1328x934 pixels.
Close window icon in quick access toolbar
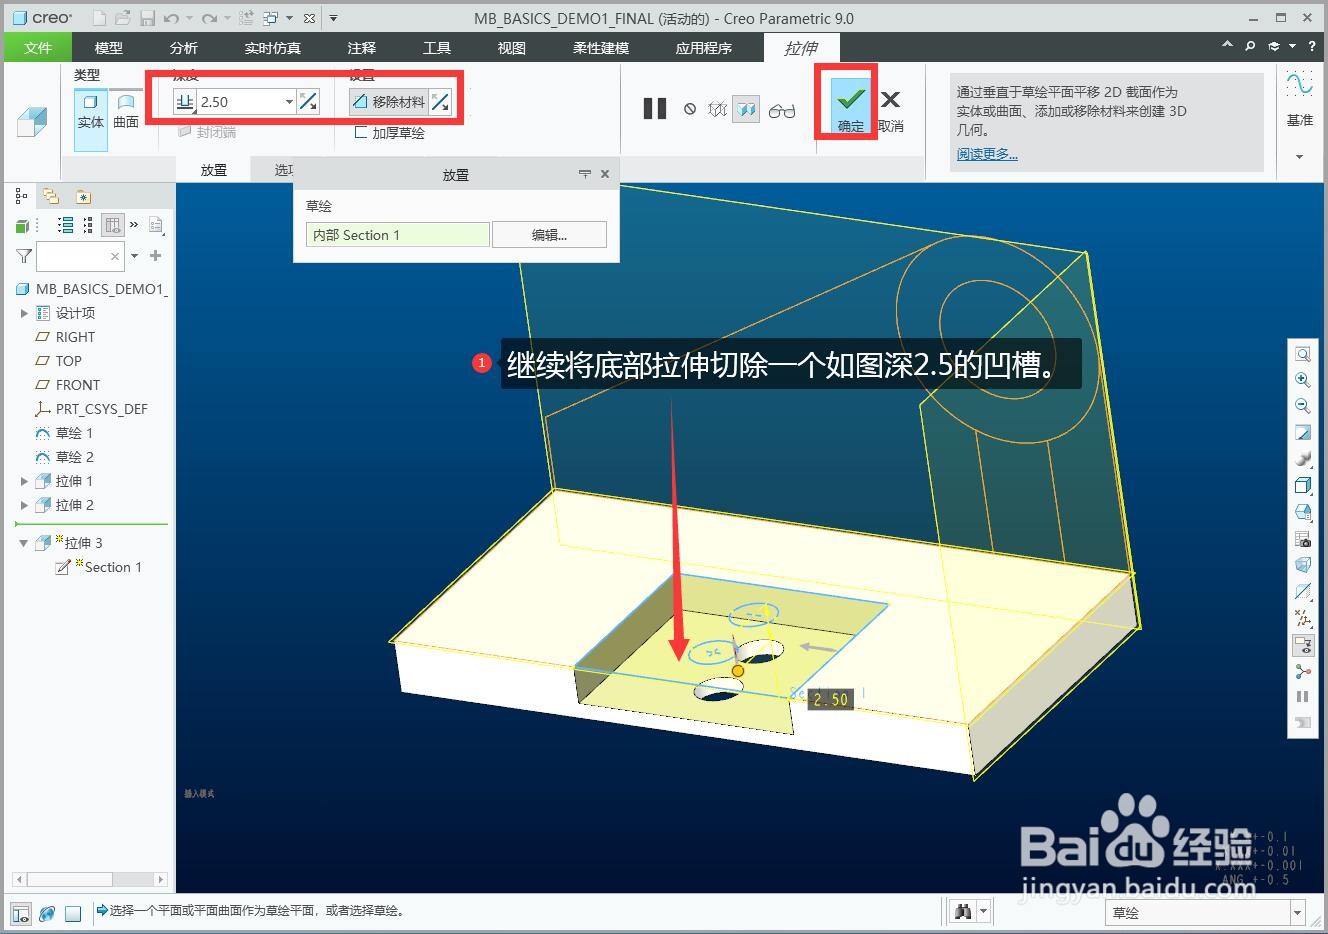pos(310,18)
